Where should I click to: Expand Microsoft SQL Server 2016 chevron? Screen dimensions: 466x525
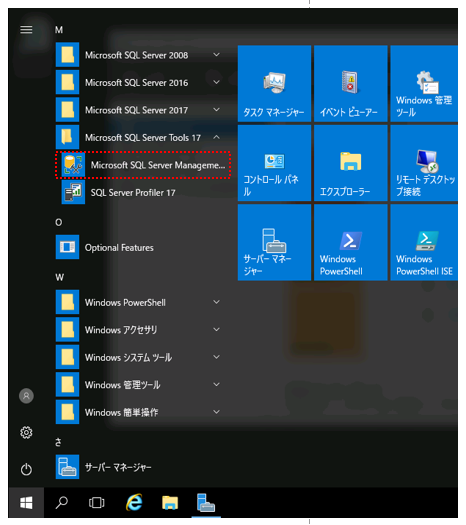(217, 82)
